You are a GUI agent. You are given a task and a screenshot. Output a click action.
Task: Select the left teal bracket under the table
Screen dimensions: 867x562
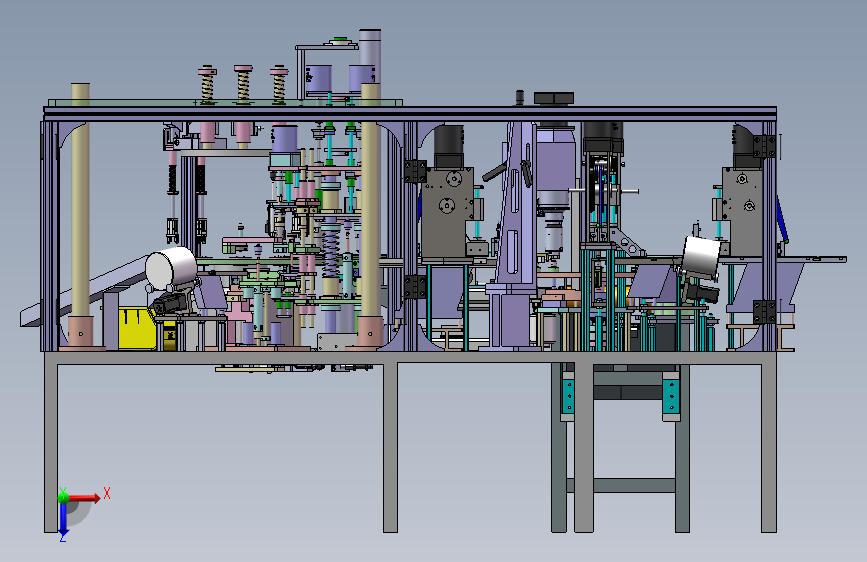coord(568,396)
